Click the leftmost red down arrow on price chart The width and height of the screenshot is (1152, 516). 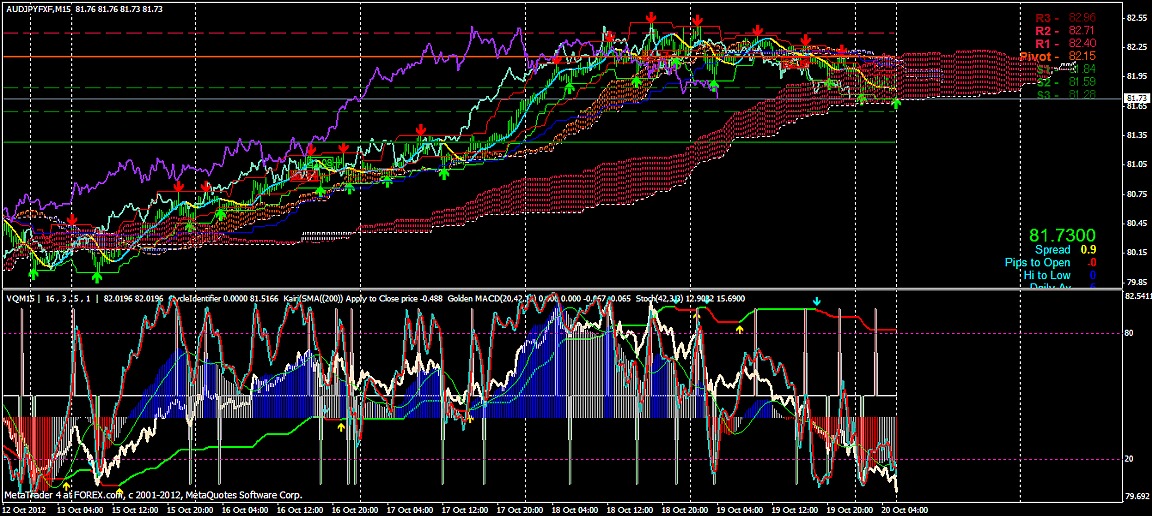tap(72, 219)
